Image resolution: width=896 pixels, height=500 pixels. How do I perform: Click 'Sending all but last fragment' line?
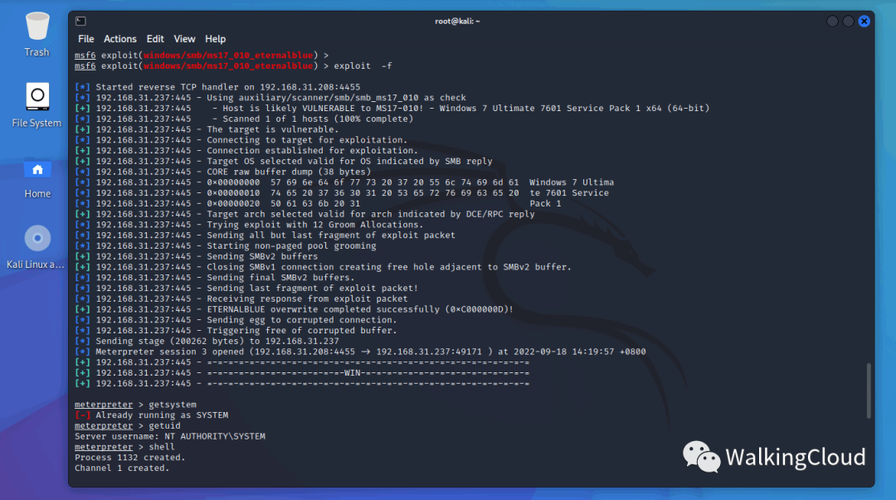point(265,235)
